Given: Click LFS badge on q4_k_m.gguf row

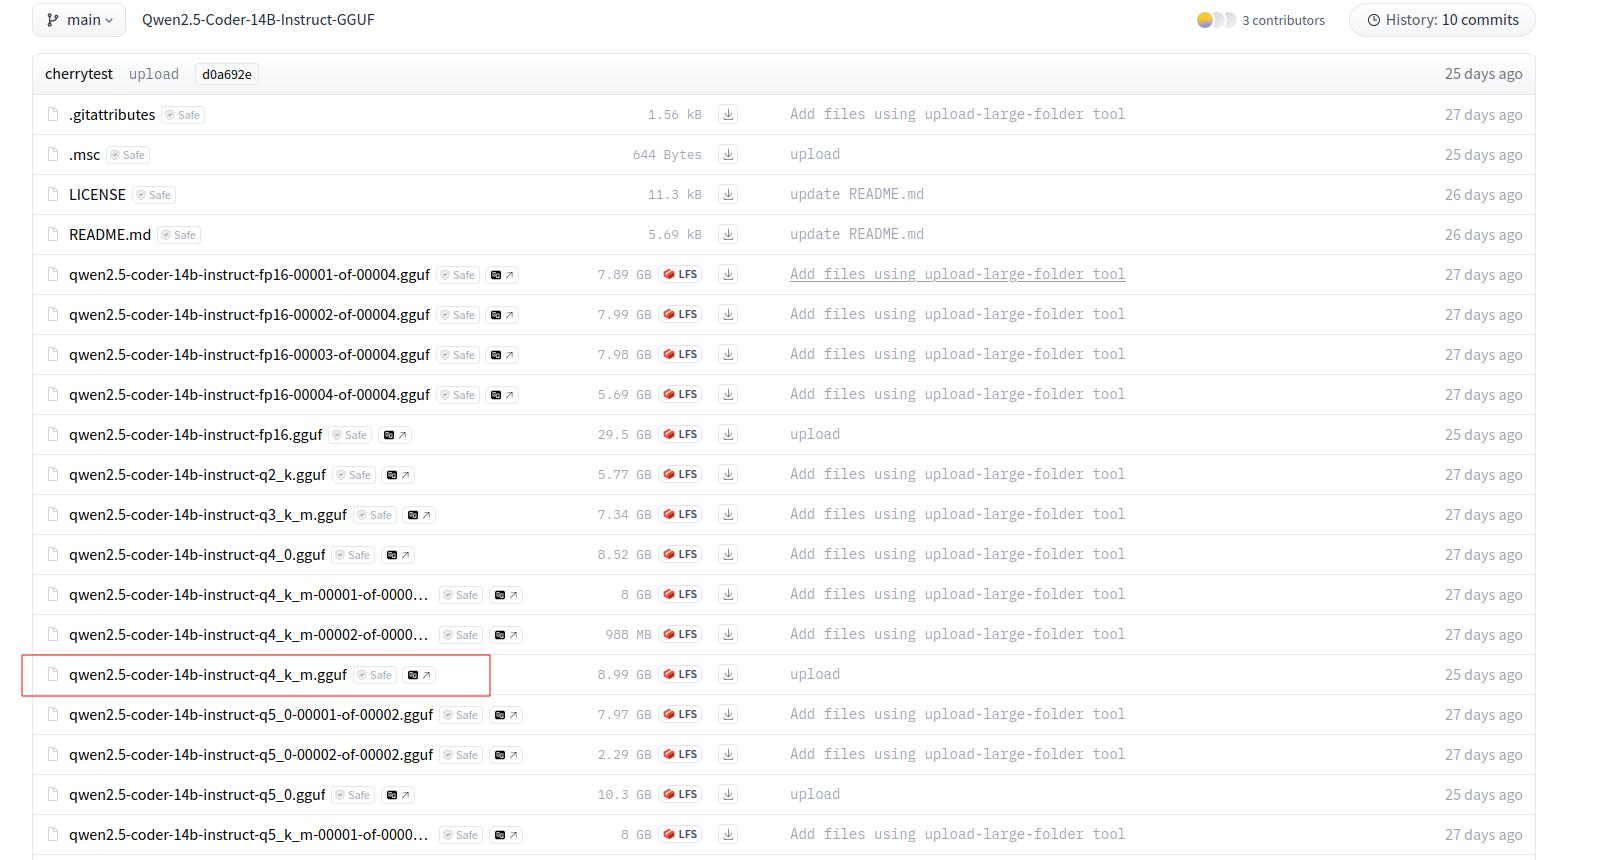Looking at the screenshot, I should pos(680,674).
